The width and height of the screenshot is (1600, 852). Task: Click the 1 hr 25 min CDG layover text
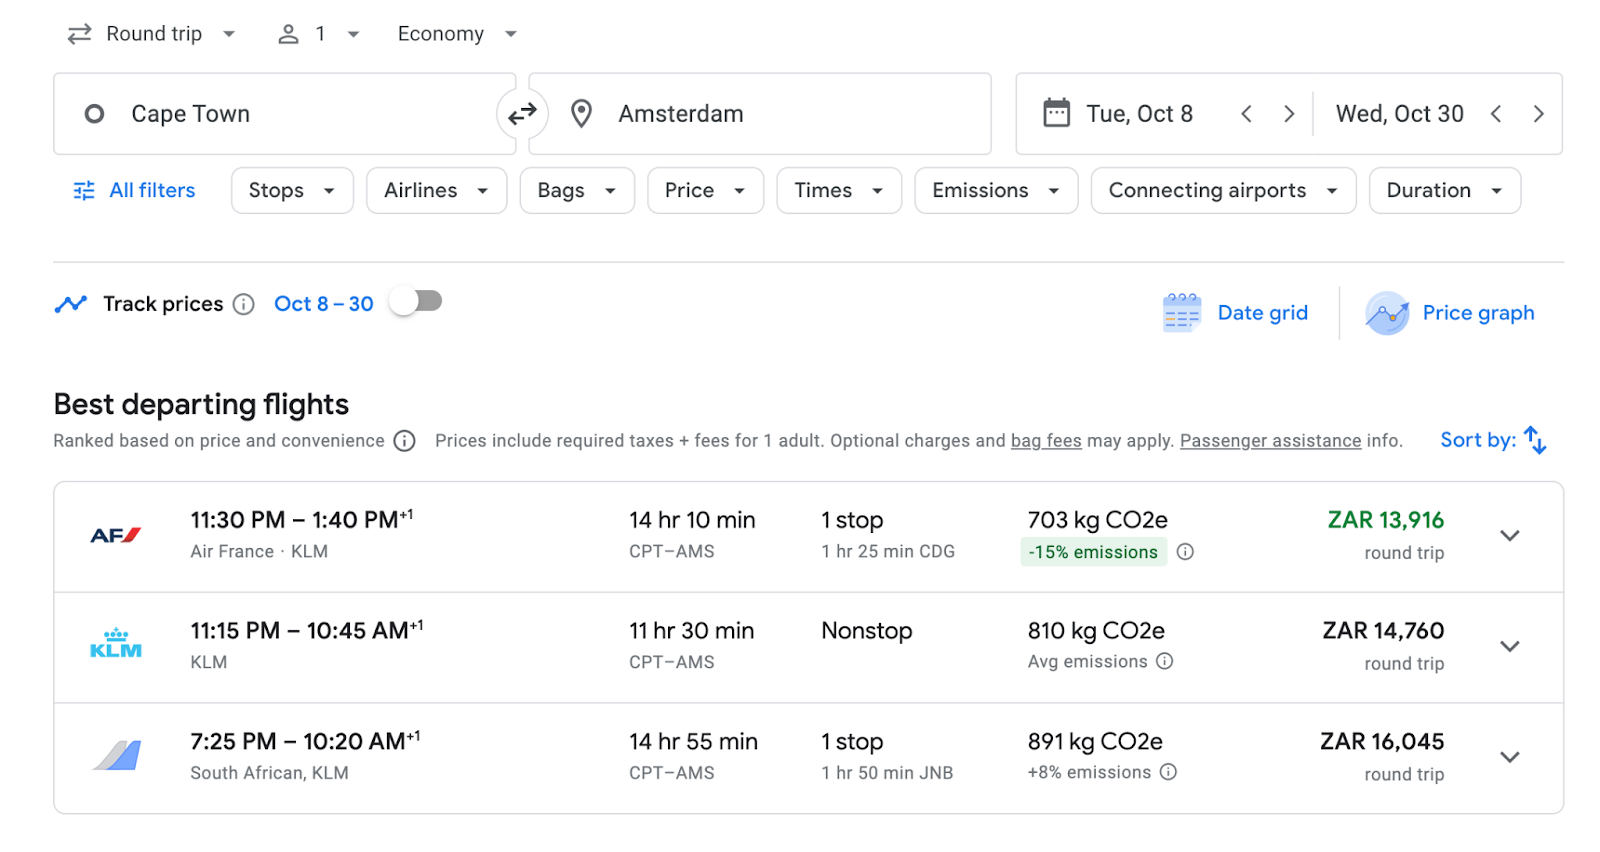[888, 552]
